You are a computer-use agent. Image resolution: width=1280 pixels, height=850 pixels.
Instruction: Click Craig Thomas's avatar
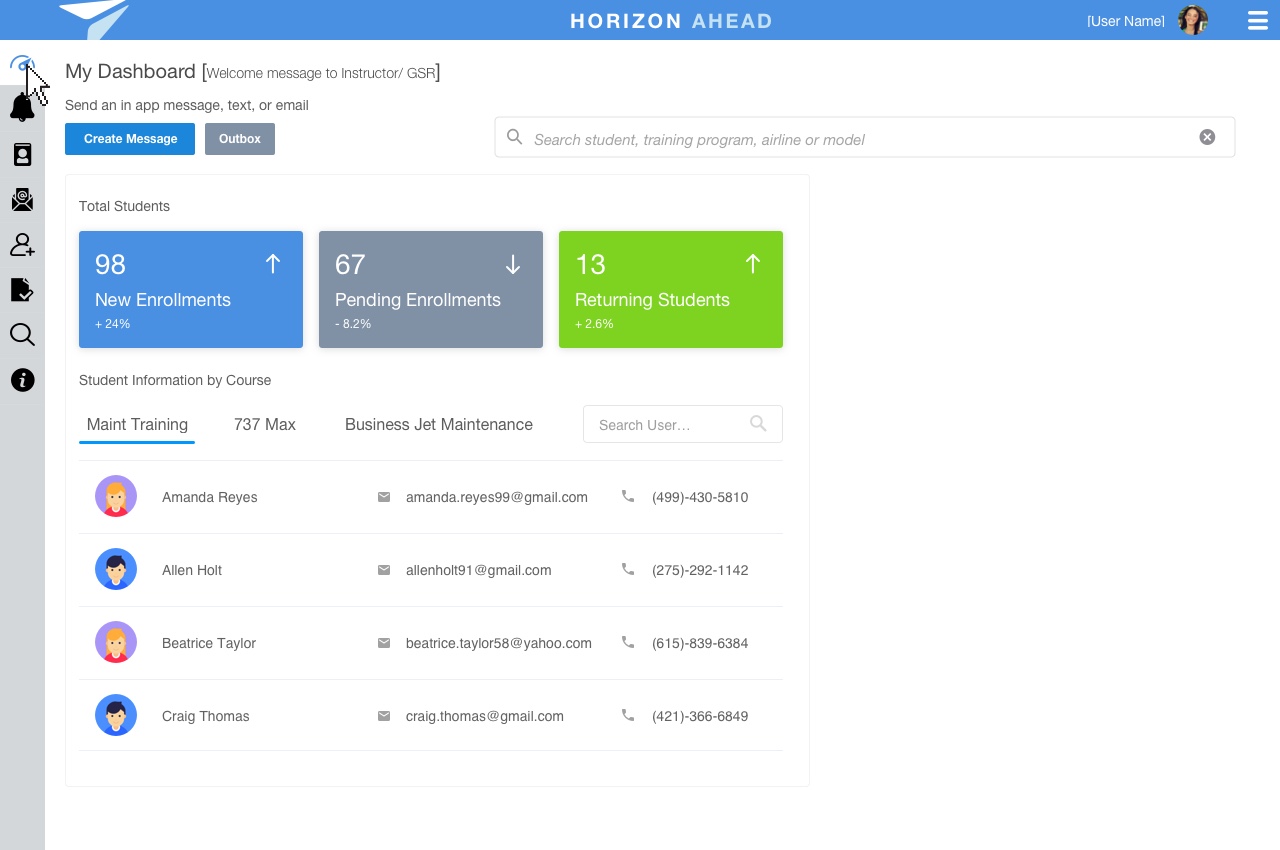(x=116, y=715)
